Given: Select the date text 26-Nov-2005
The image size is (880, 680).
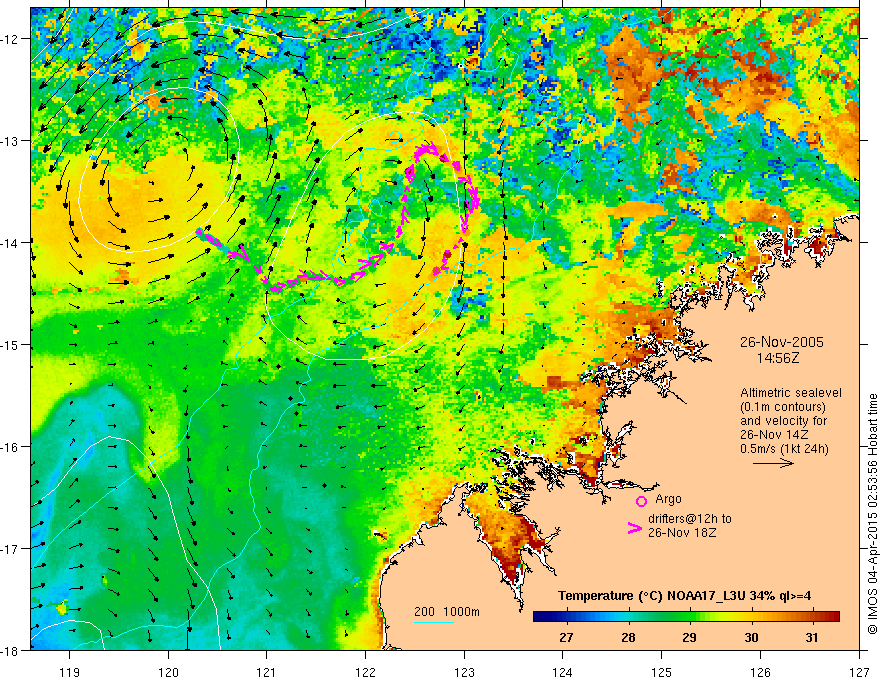Looking at the screenshot, I should point(782,342).
